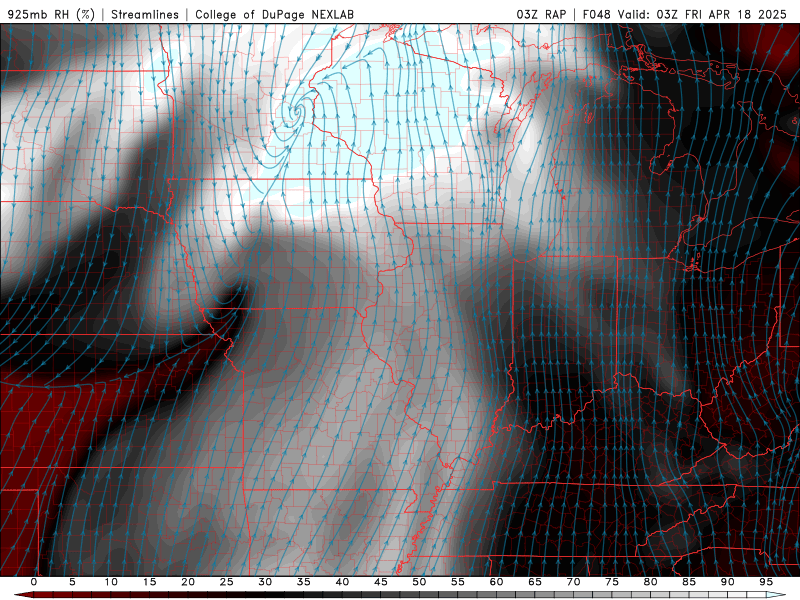Click the 35 label on color scale
This screenshot has width=800, height=600.
coord(304,582)
